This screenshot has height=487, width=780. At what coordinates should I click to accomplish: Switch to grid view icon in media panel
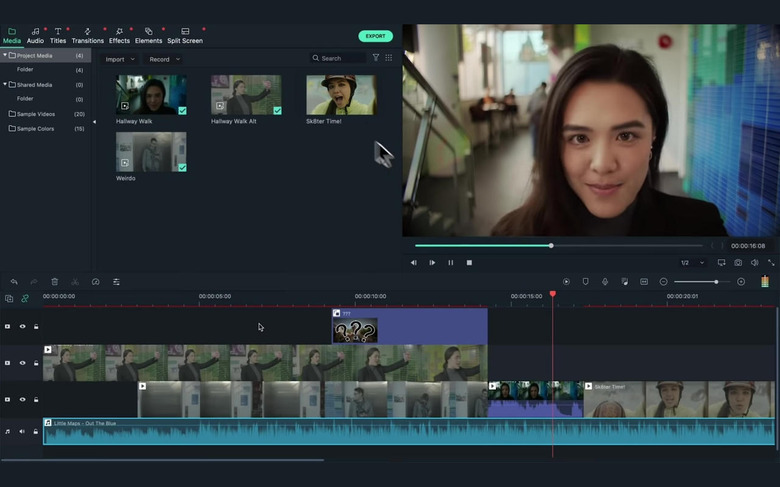389,58
